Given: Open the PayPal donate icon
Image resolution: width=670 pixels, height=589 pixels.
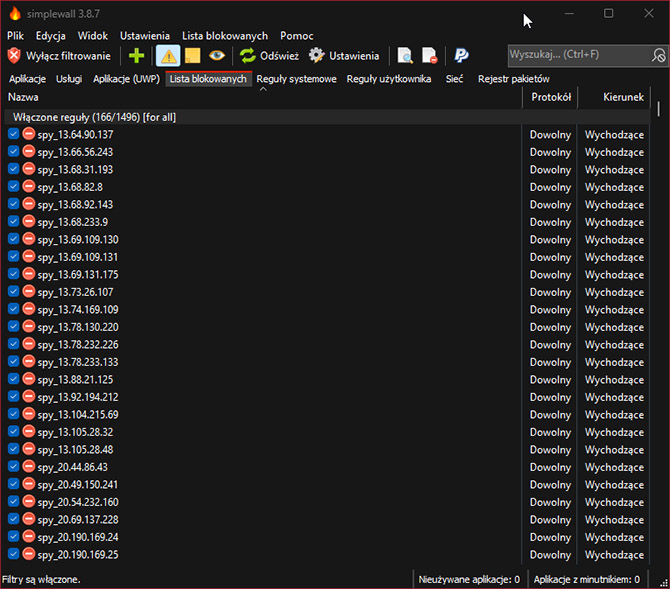Looking at the screenshot, I should pos(461,56).
